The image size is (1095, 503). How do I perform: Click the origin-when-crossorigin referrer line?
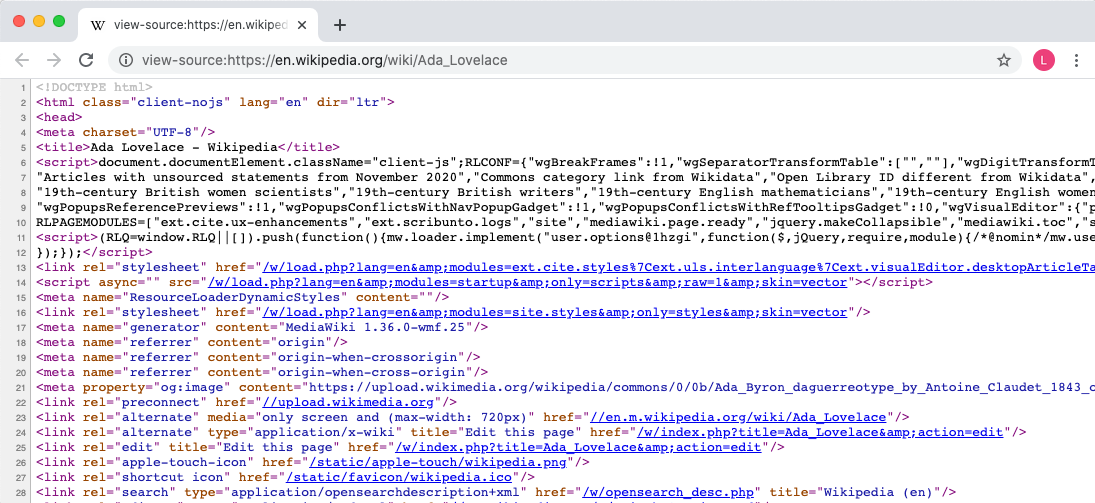pos(258,357)
